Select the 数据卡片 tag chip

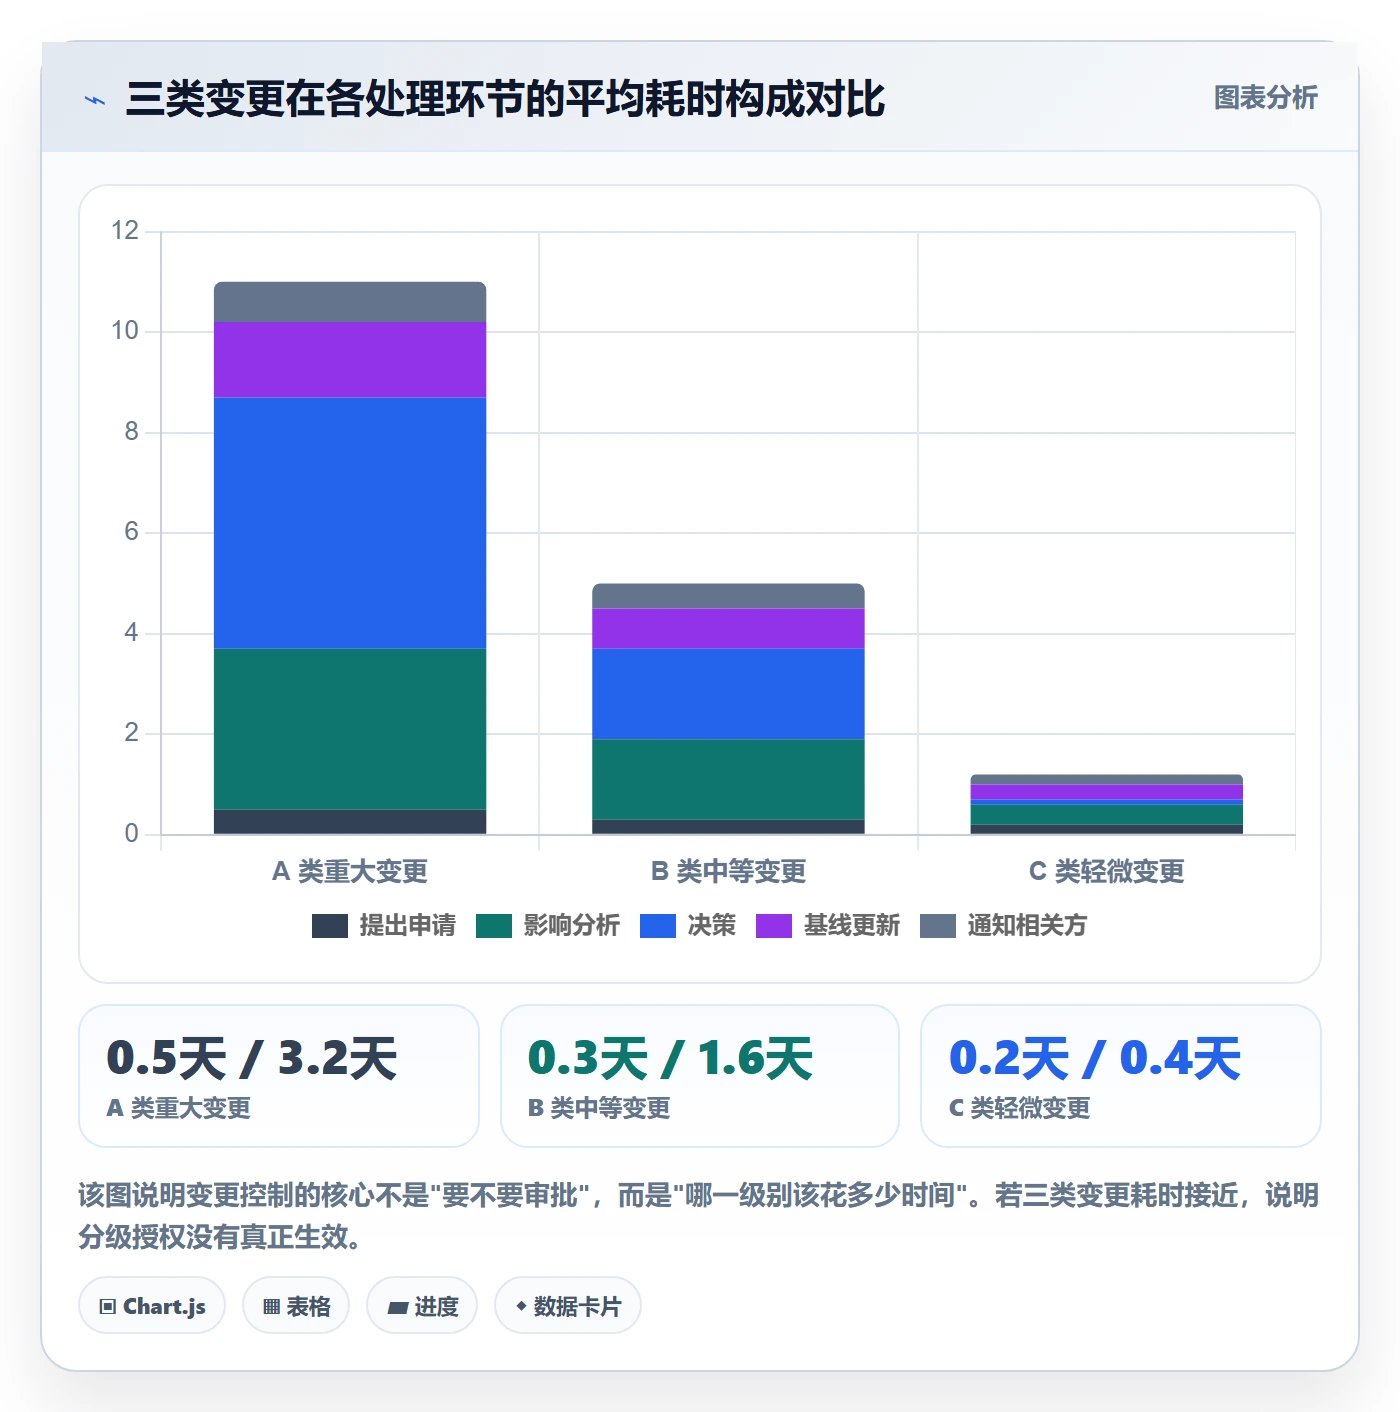click(568, 1306)
